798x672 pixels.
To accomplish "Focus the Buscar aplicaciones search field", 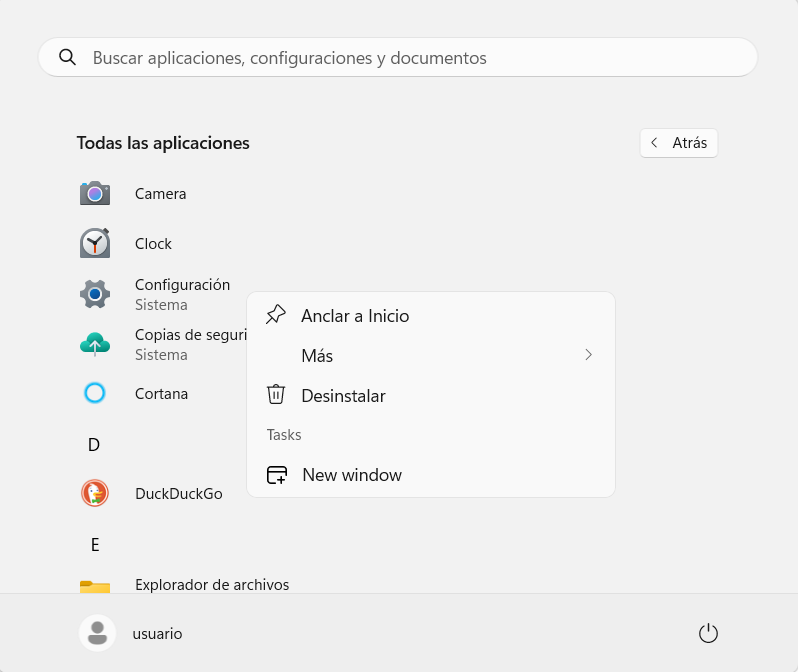I will point(400,58).
